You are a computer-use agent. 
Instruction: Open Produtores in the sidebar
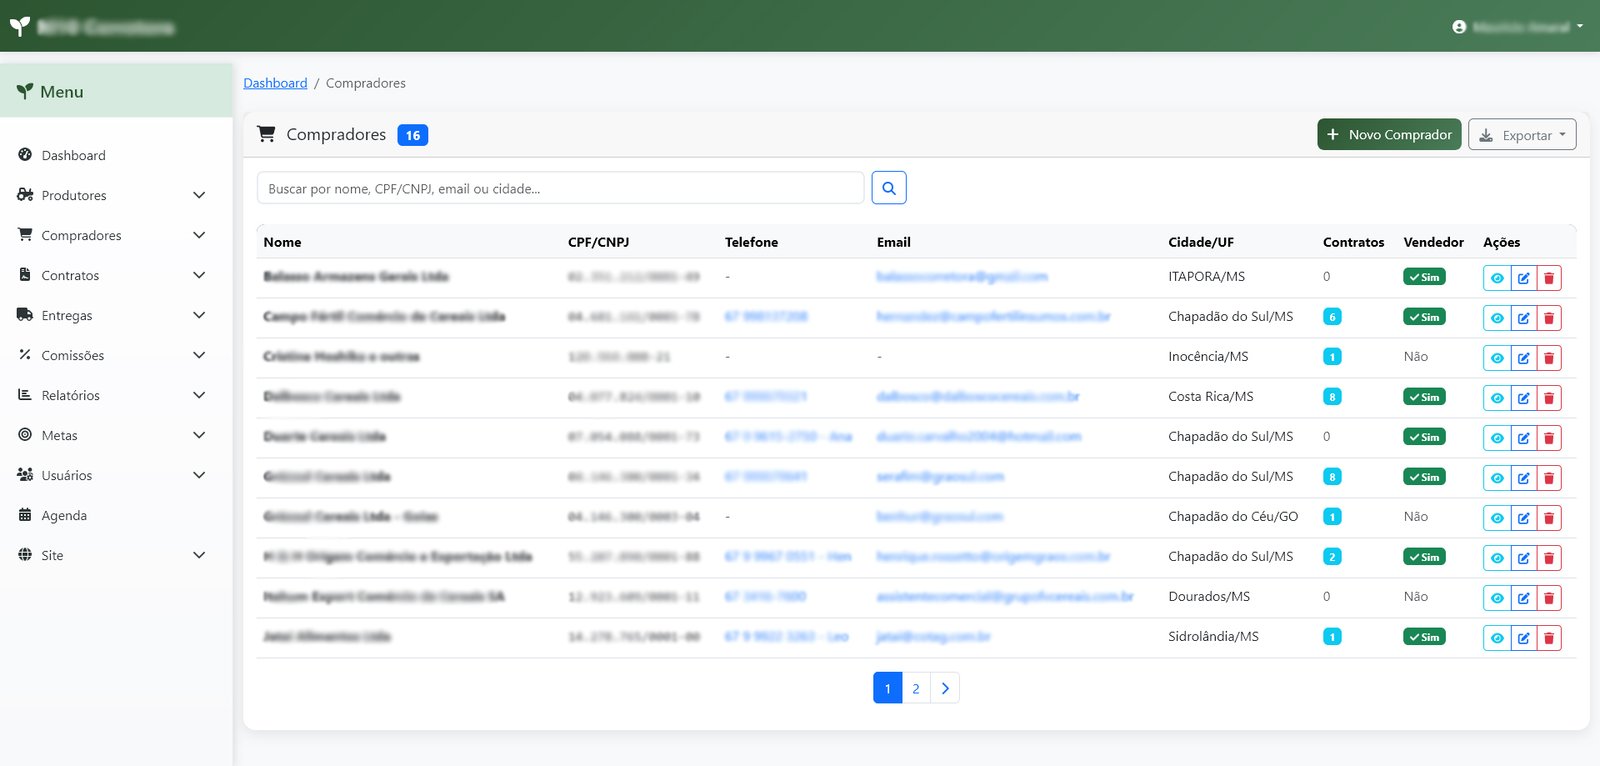click(x=74, y=195)
